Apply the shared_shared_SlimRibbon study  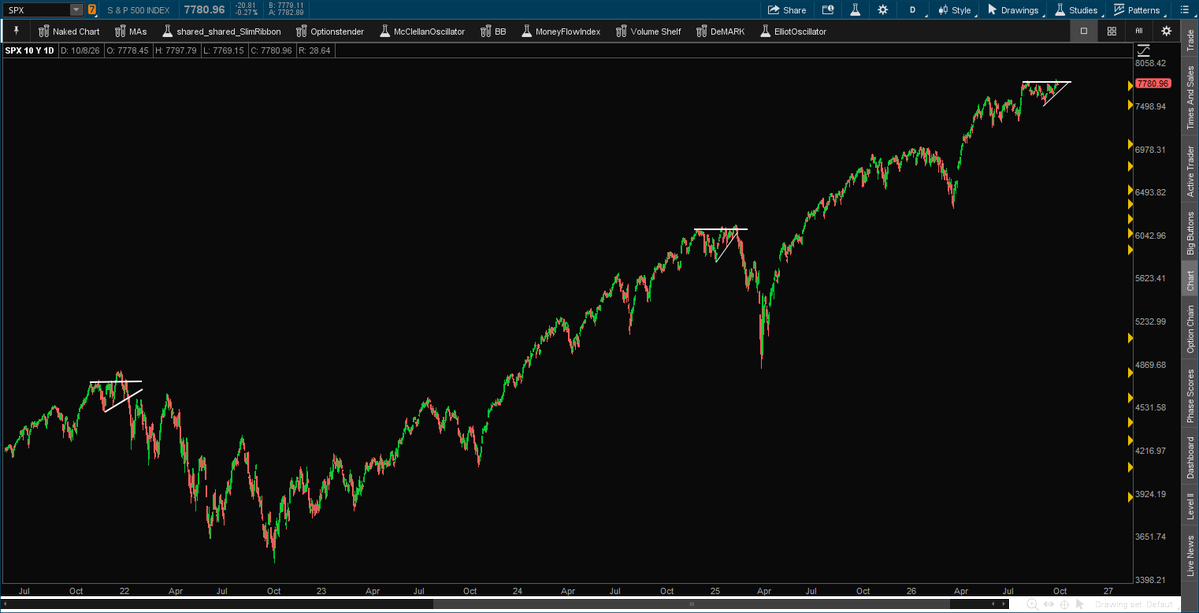(x=221, y=31)
